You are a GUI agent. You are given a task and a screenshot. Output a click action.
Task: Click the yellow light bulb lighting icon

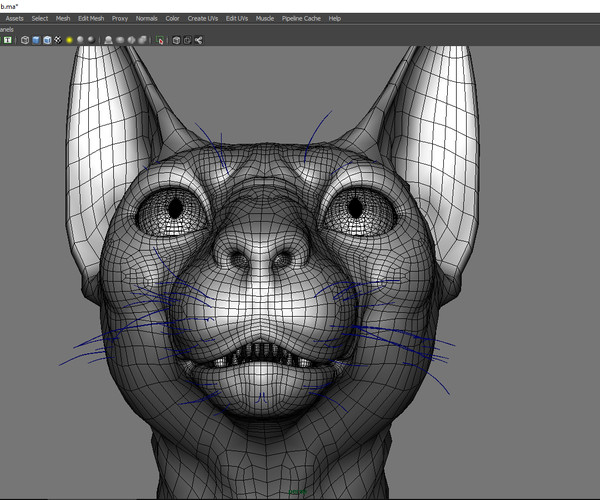[x=68, y=40]
